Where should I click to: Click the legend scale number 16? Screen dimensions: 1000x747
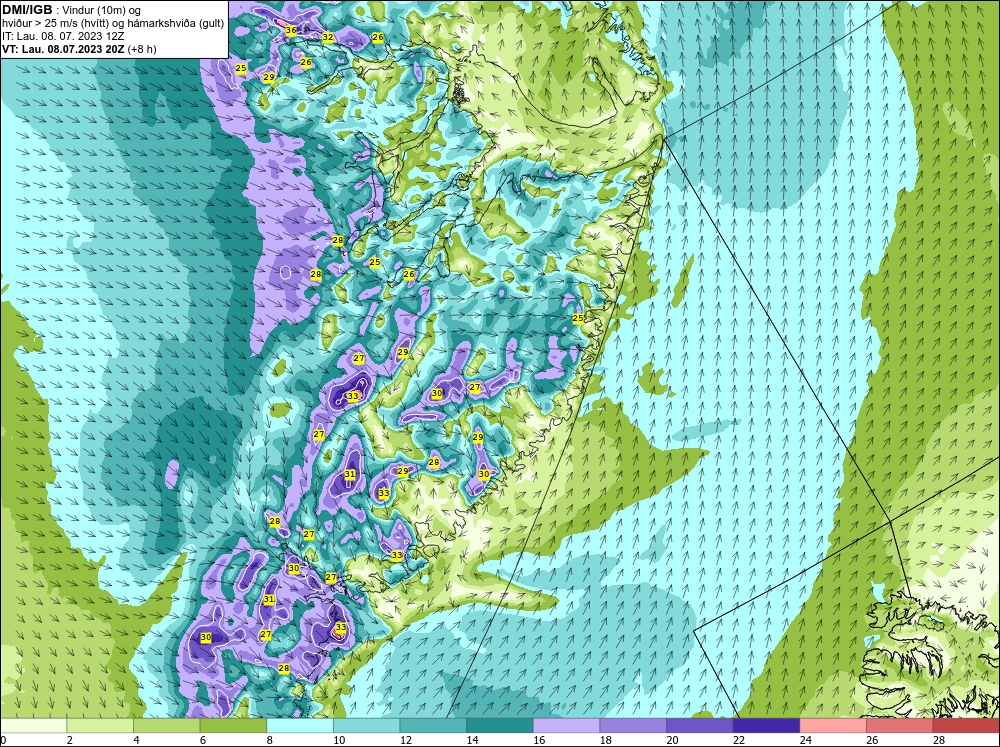click(540, 740)
